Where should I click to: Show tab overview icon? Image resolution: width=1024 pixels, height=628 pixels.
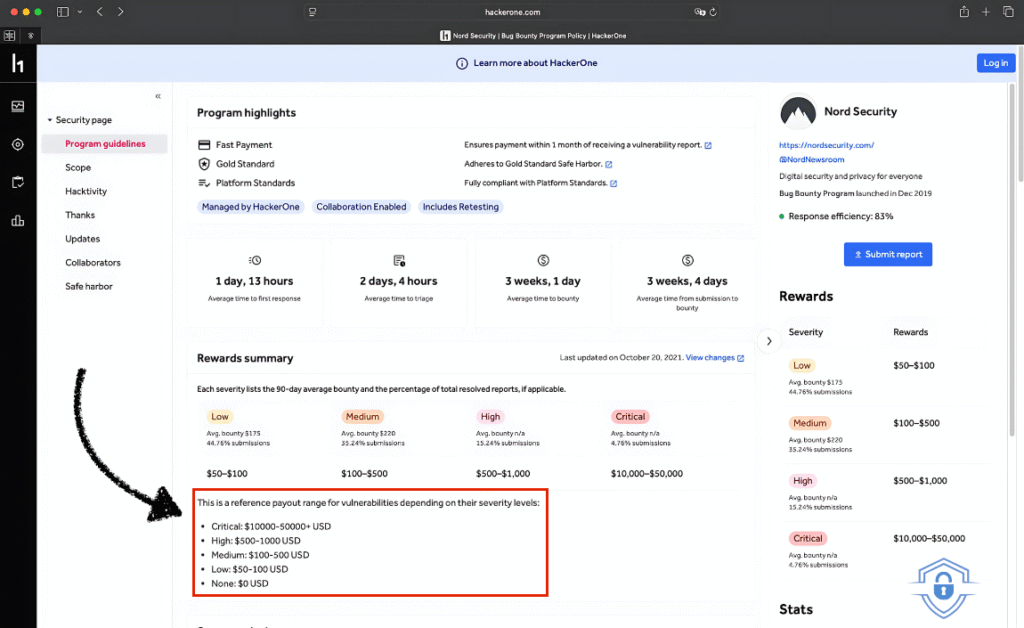point(1008,12)
